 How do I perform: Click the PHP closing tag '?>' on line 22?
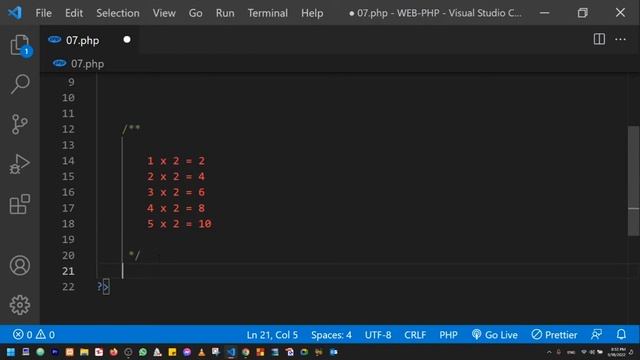pyautogui.click(x=103, y=287)
